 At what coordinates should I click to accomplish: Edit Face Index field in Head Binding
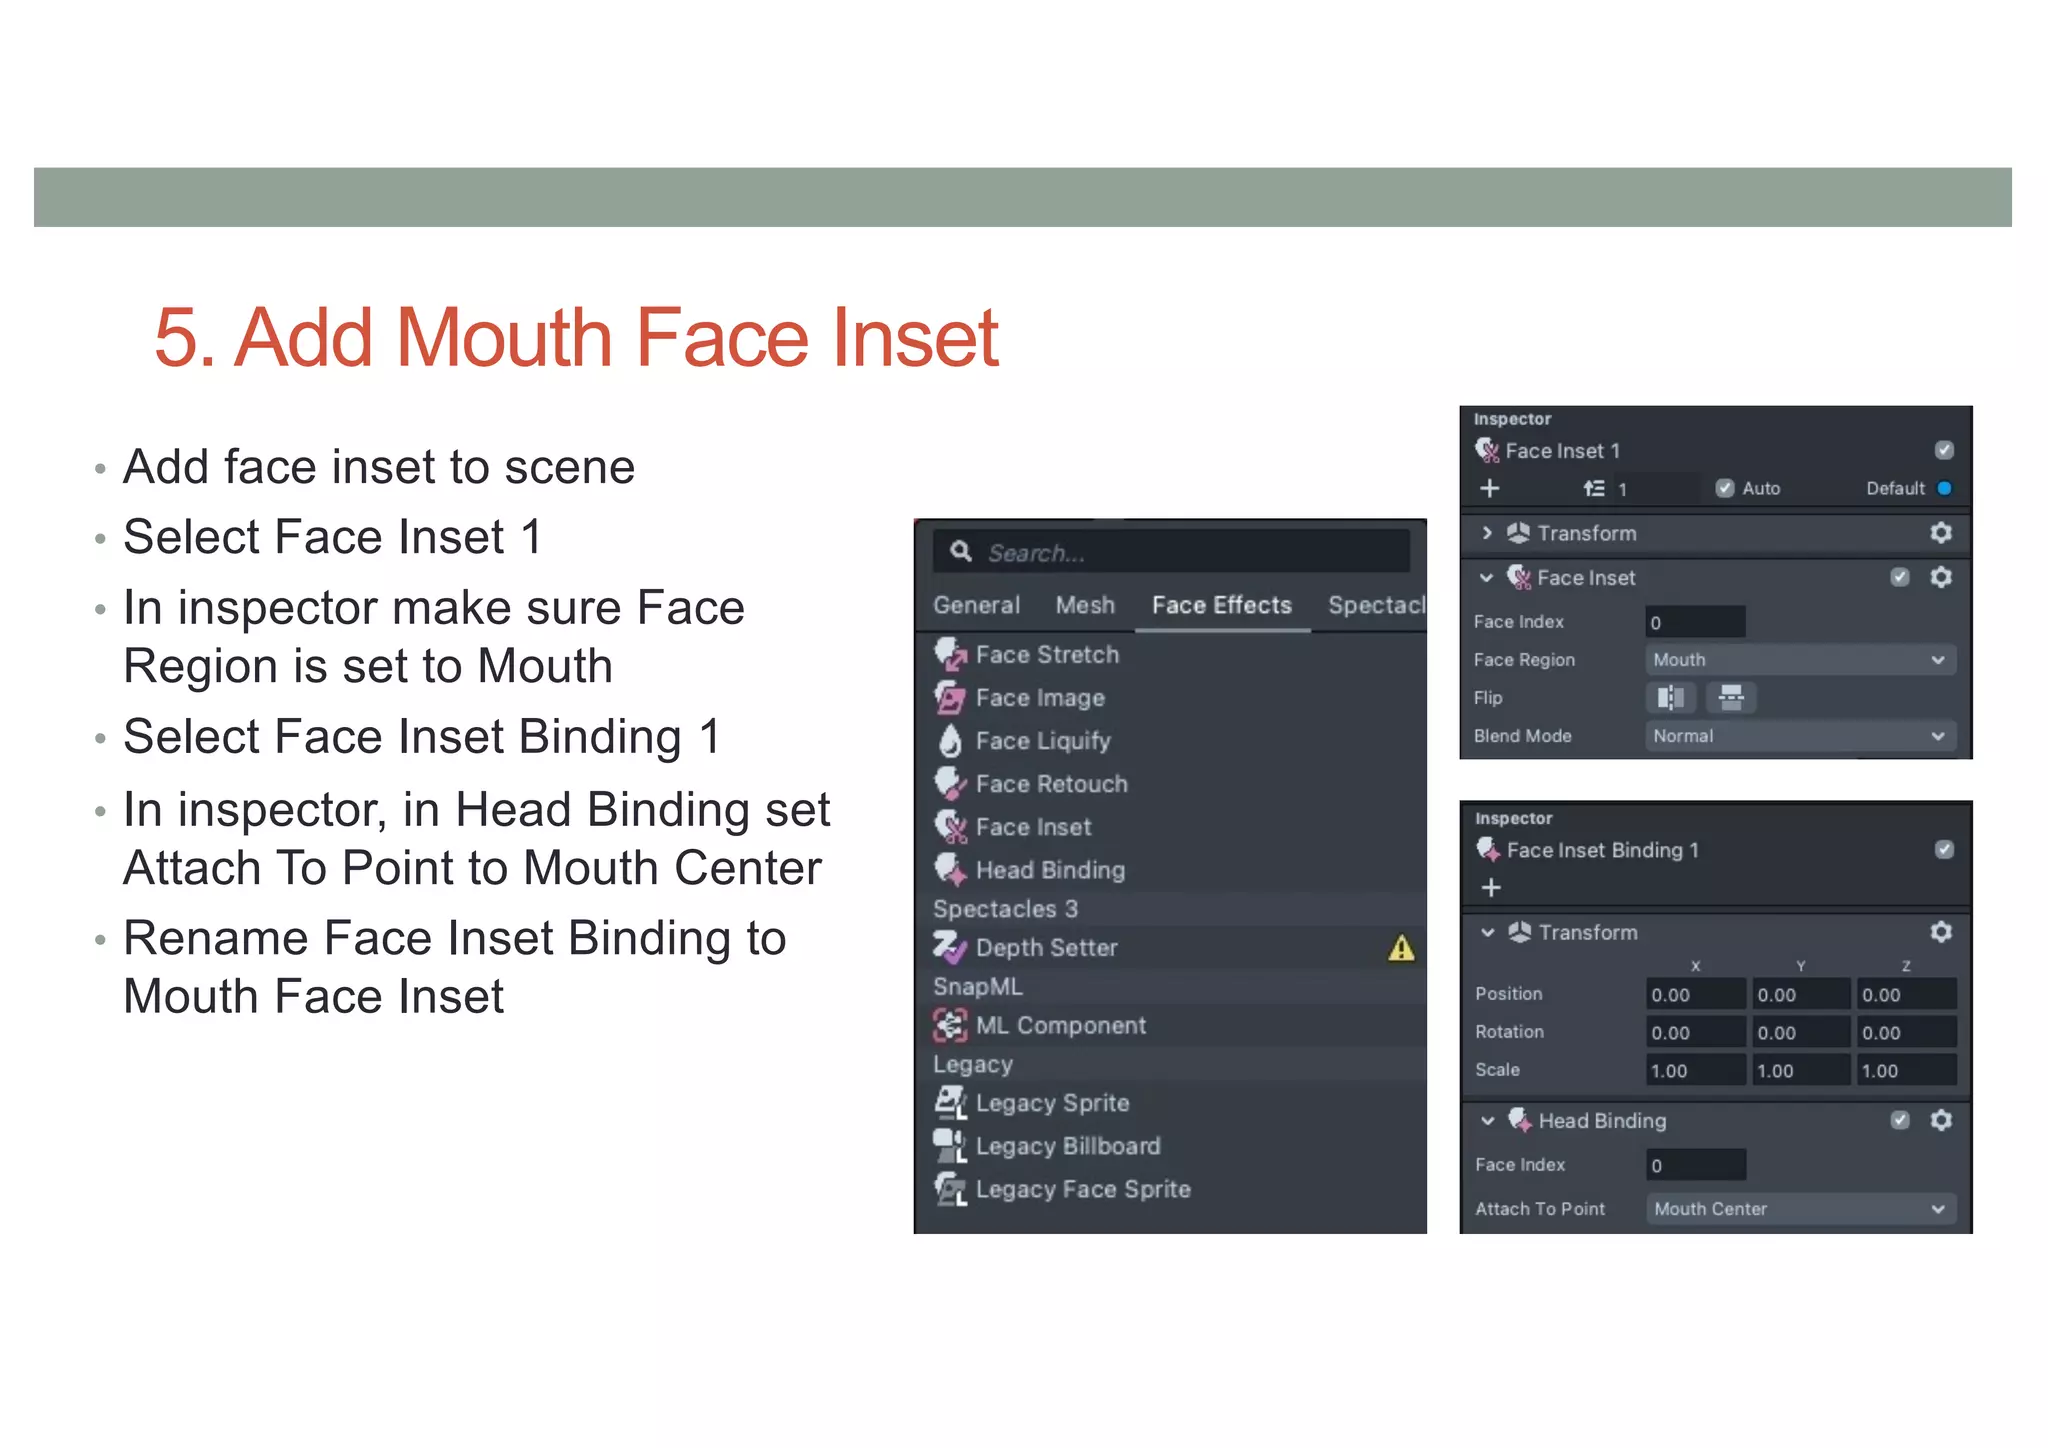tap(1697, 1165)
